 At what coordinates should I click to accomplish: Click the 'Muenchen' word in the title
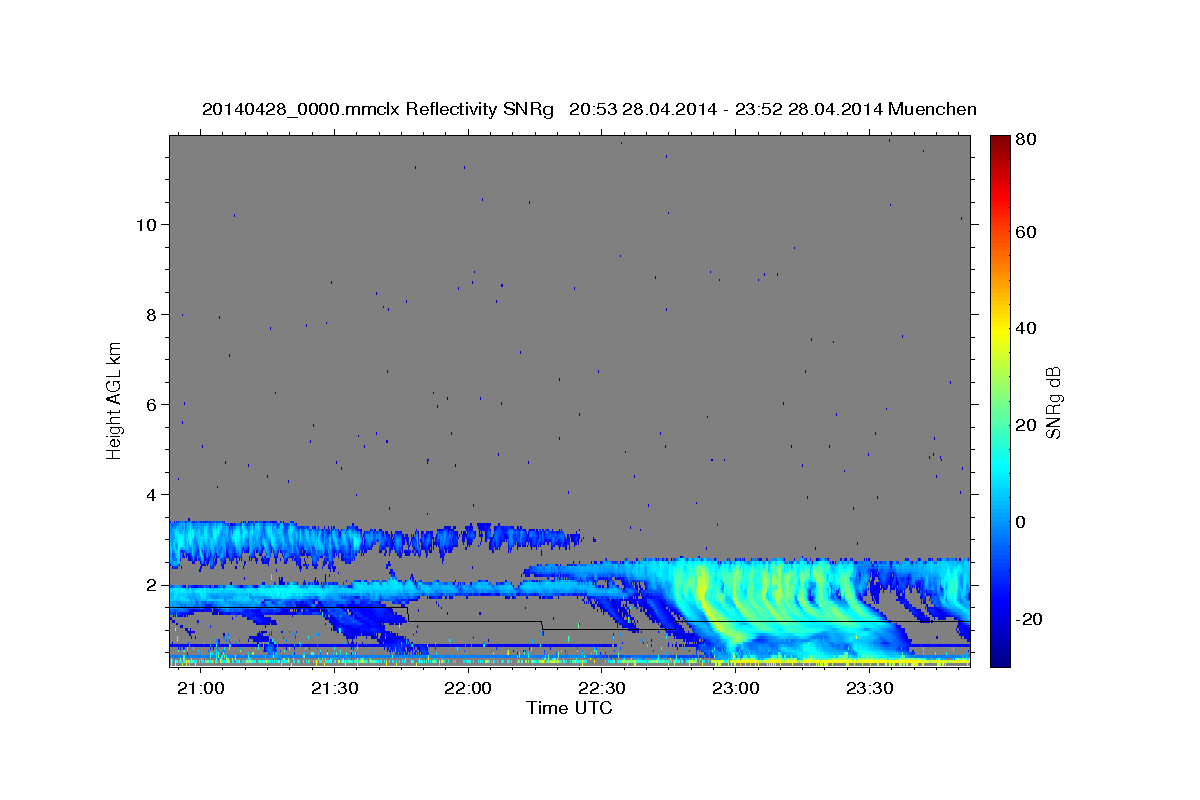coord(932,109)
